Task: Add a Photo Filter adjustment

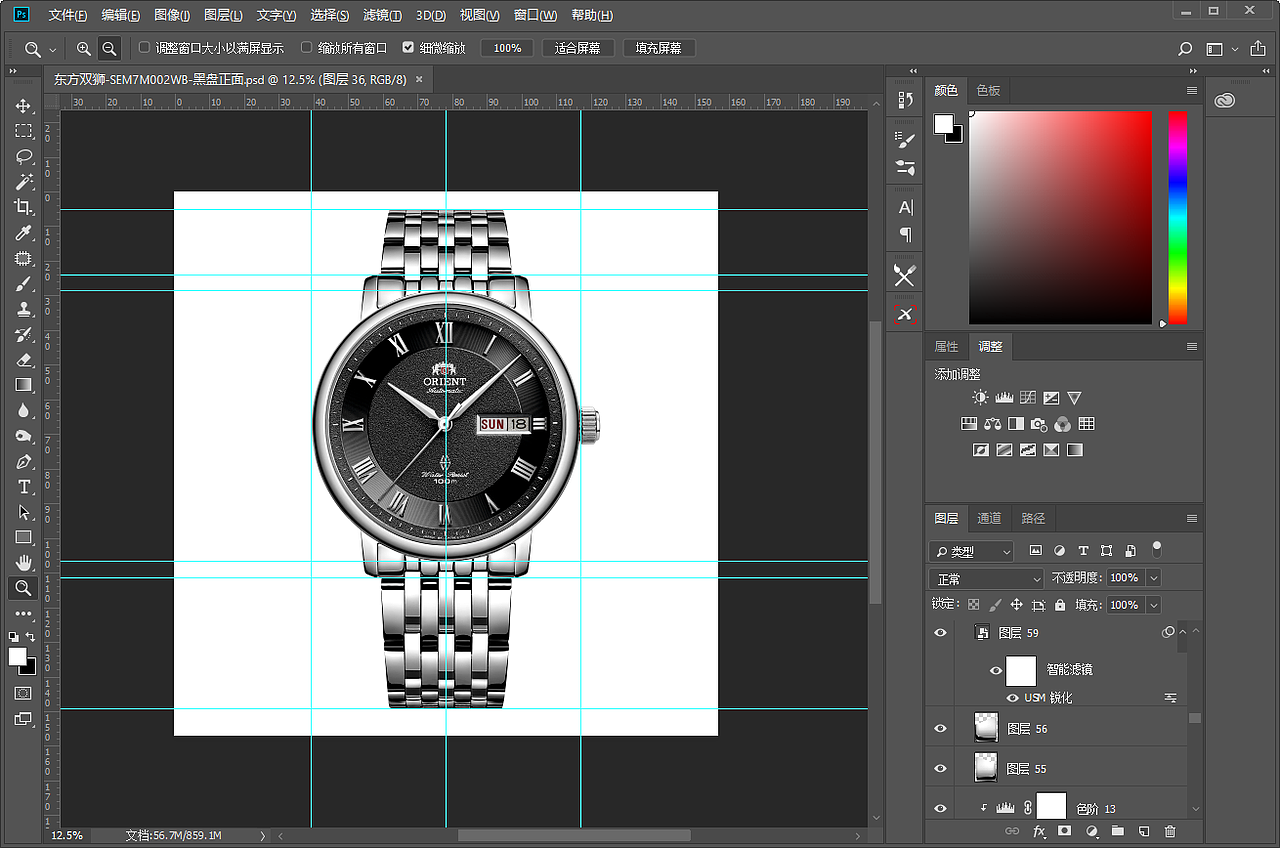Action: (1039, 424)
